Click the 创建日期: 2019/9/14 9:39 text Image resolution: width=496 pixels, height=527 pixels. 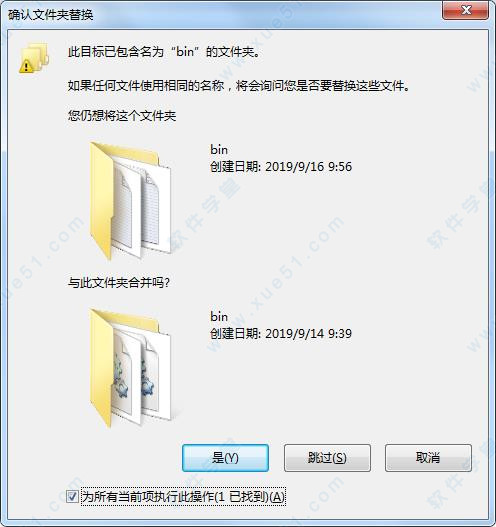(x=281, y=334)
